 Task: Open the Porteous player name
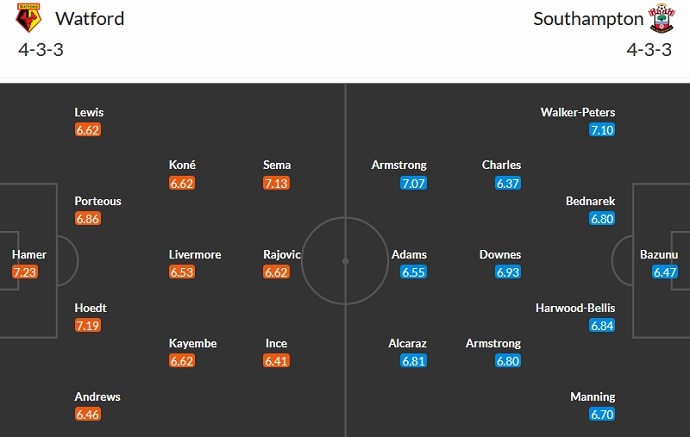pos(98,201)
